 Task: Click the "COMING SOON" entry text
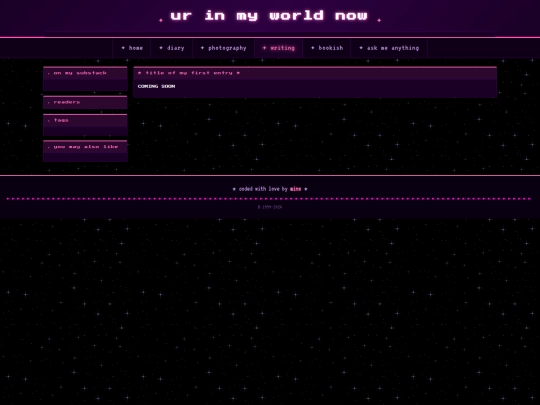click(156, 86)
